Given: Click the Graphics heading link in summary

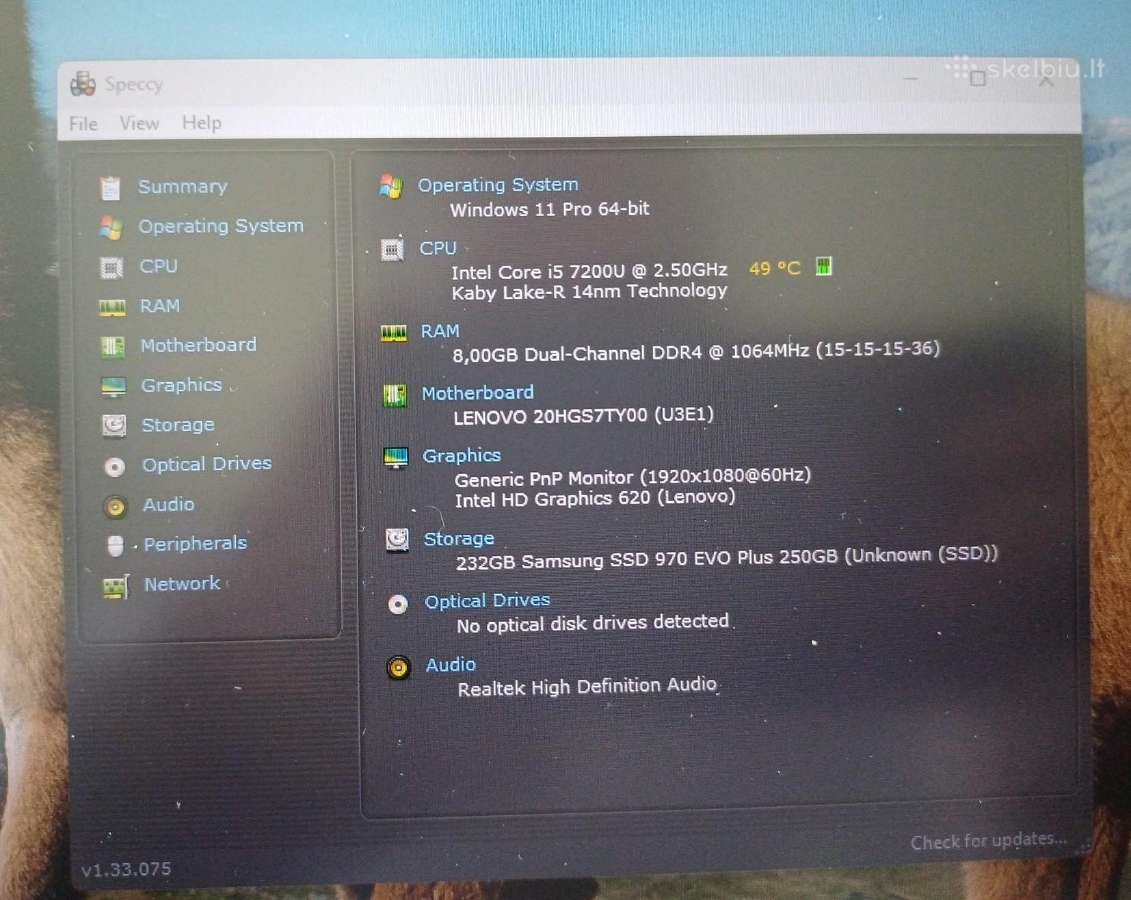Looking at the screenshot, I should [x=462, y=456].
